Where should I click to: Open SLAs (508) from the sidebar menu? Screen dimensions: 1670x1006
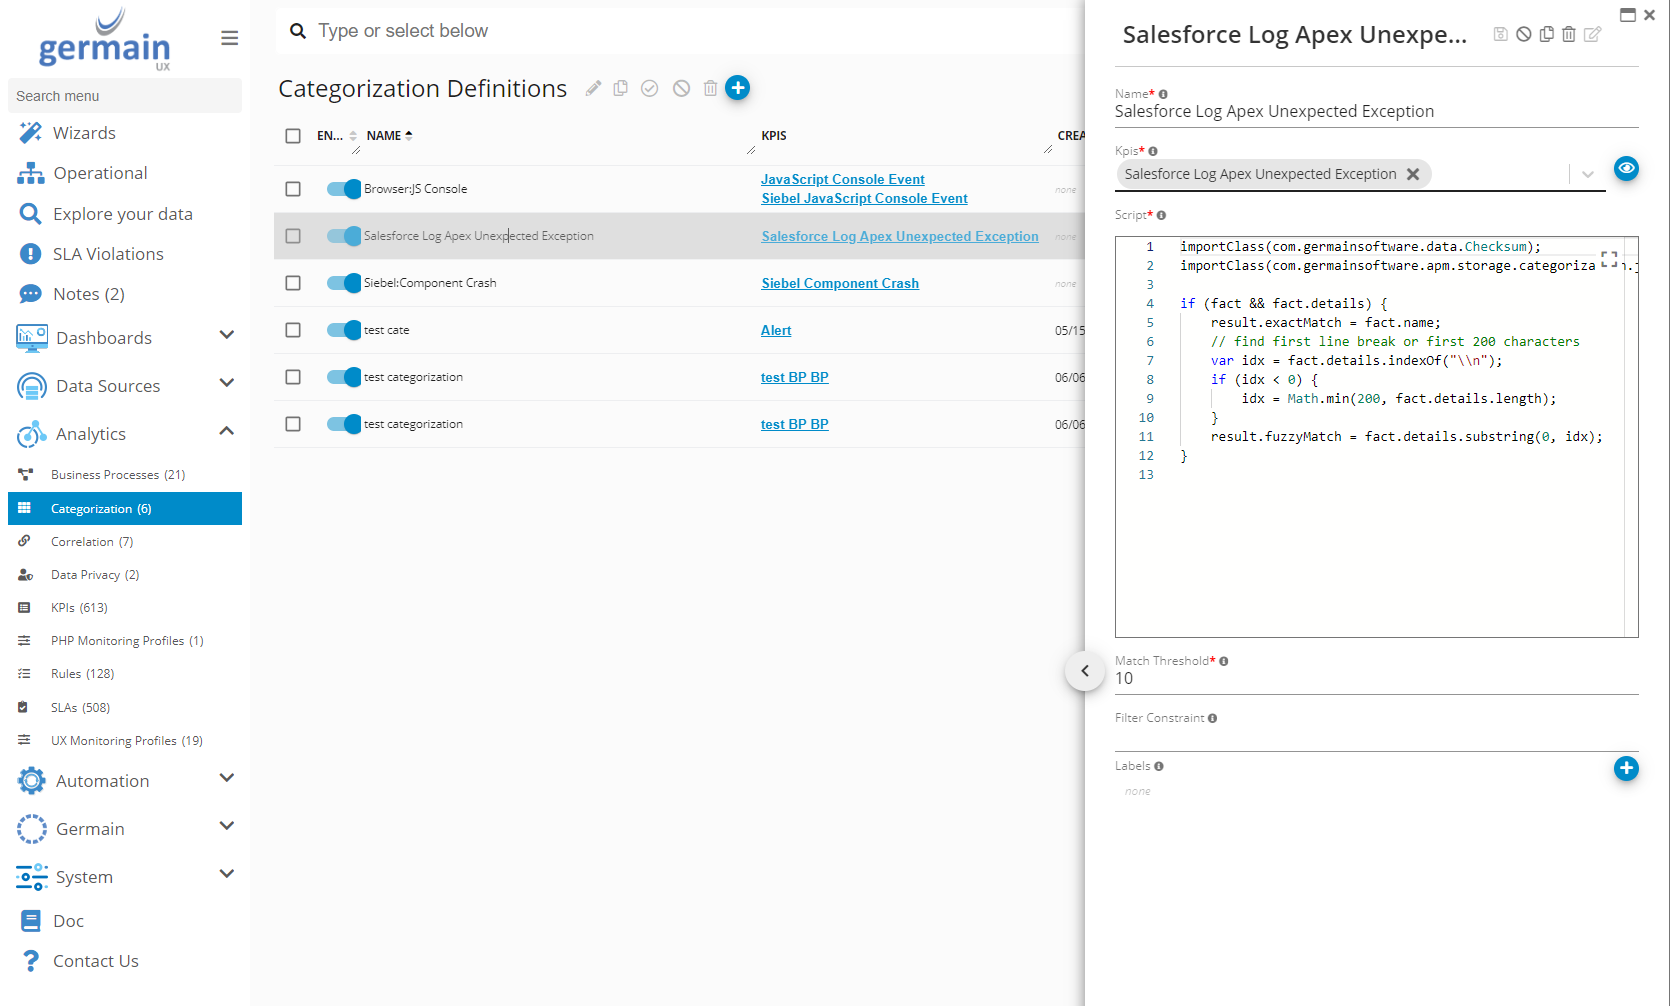[80, 707]
